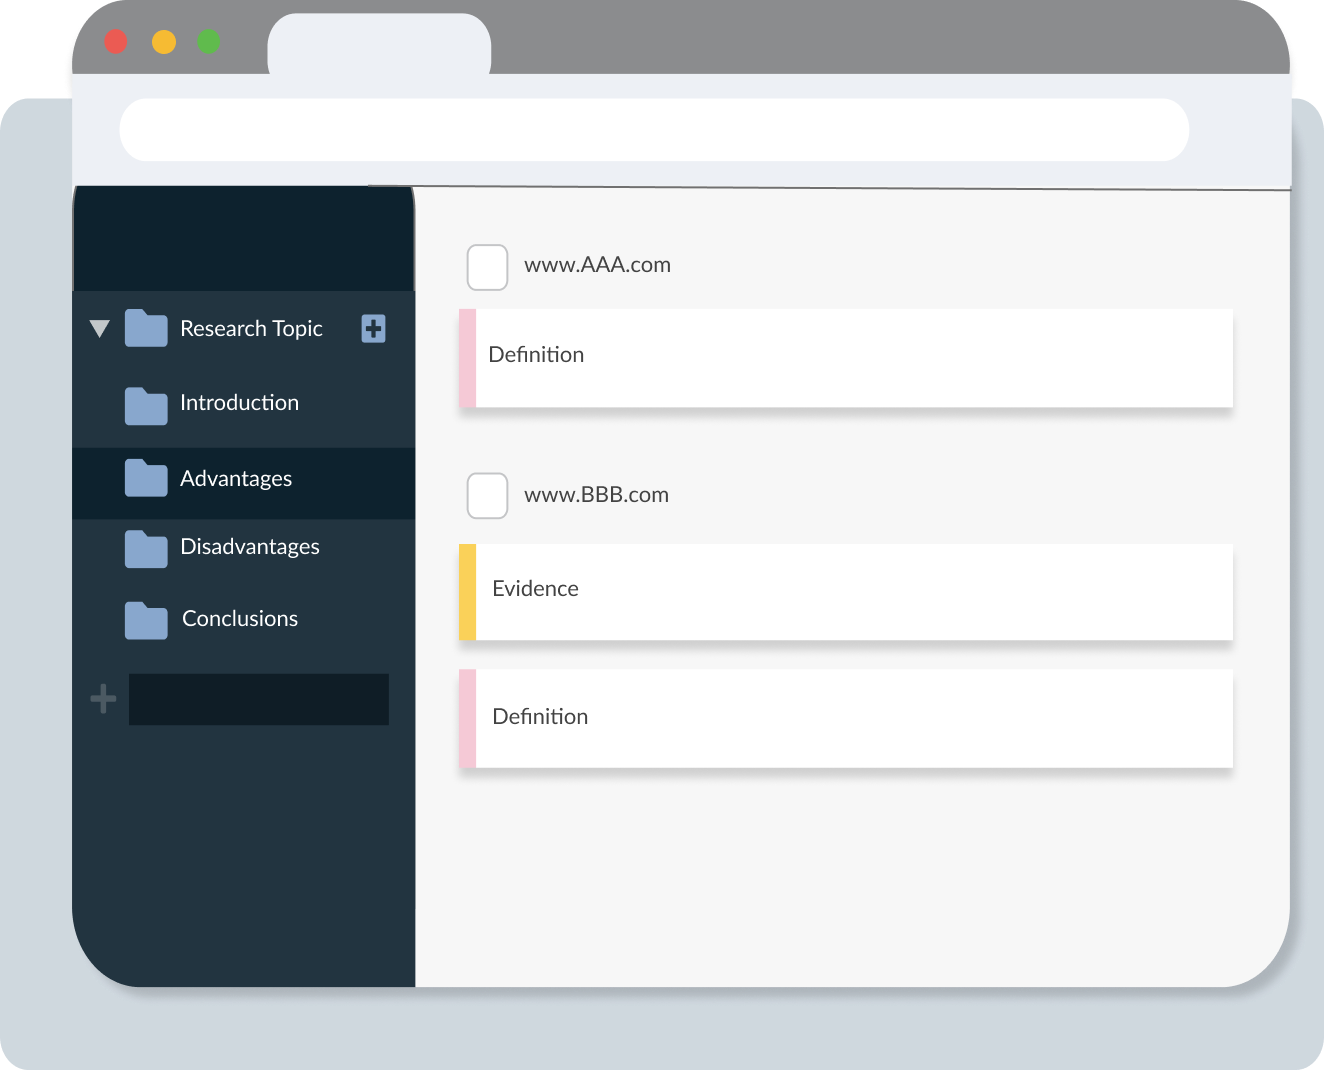The width and height of the screenshot is (1324, 1070).
Task: Click the green traffic light window icon
Action: (209, 41)
